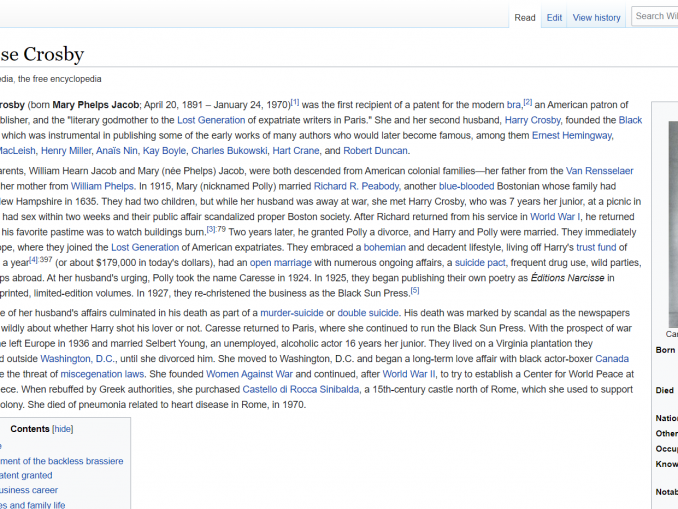The height and width of the screenshot is (509, 678).
Task: Click the Crosby page title heading
Action: tap(42, 54)
